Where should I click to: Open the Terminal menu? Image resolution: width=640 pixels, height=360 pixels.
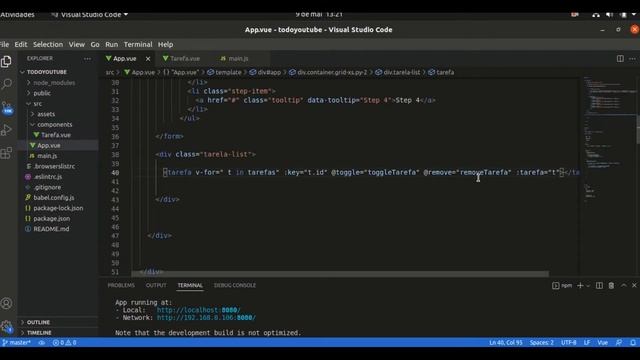tap(138, 44)
